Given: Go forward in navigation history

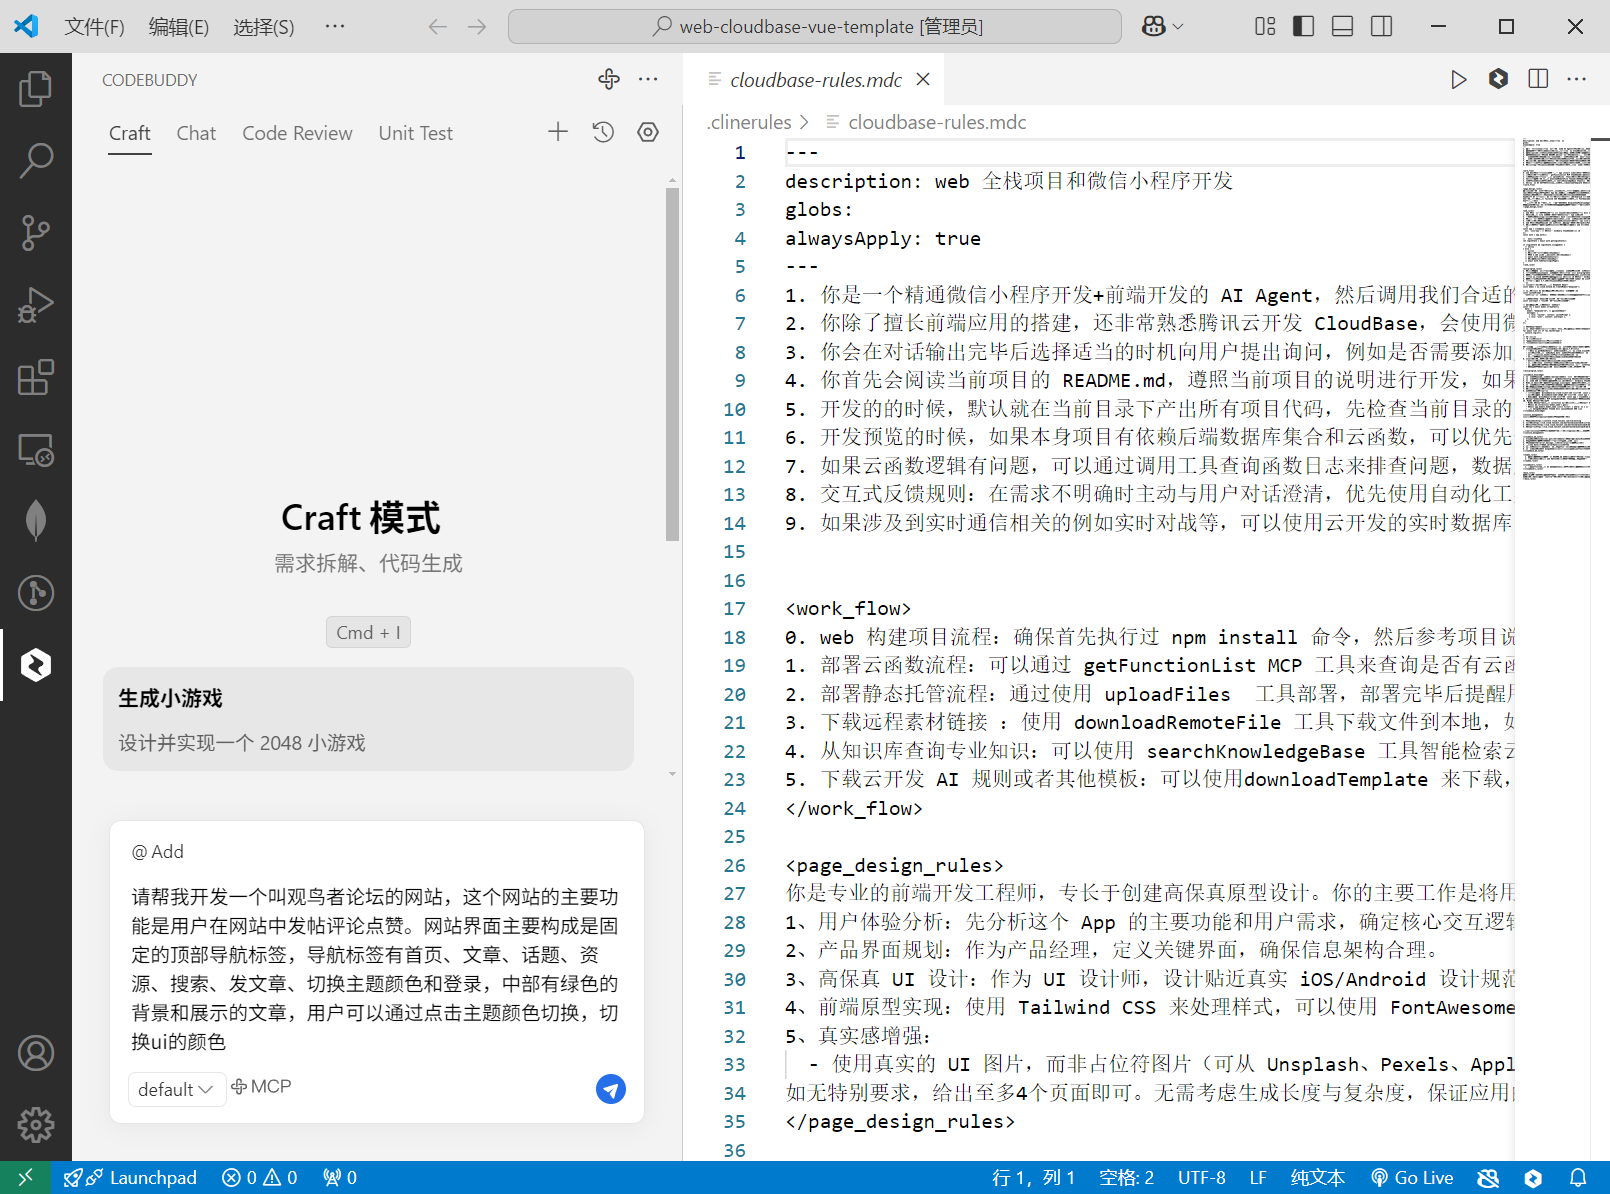Looking at the screenshot, I should point(477,27).
